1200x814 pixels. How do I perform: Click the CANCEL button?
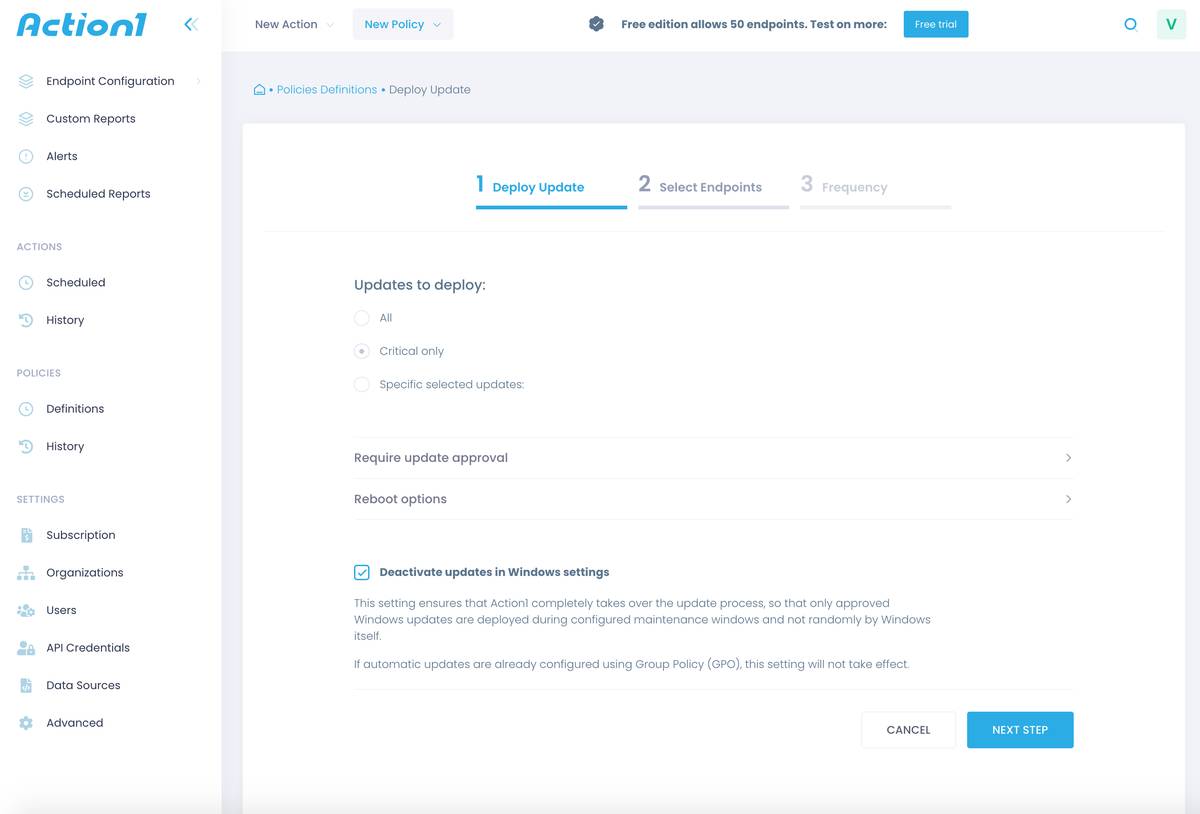click(x=908, y=730)
